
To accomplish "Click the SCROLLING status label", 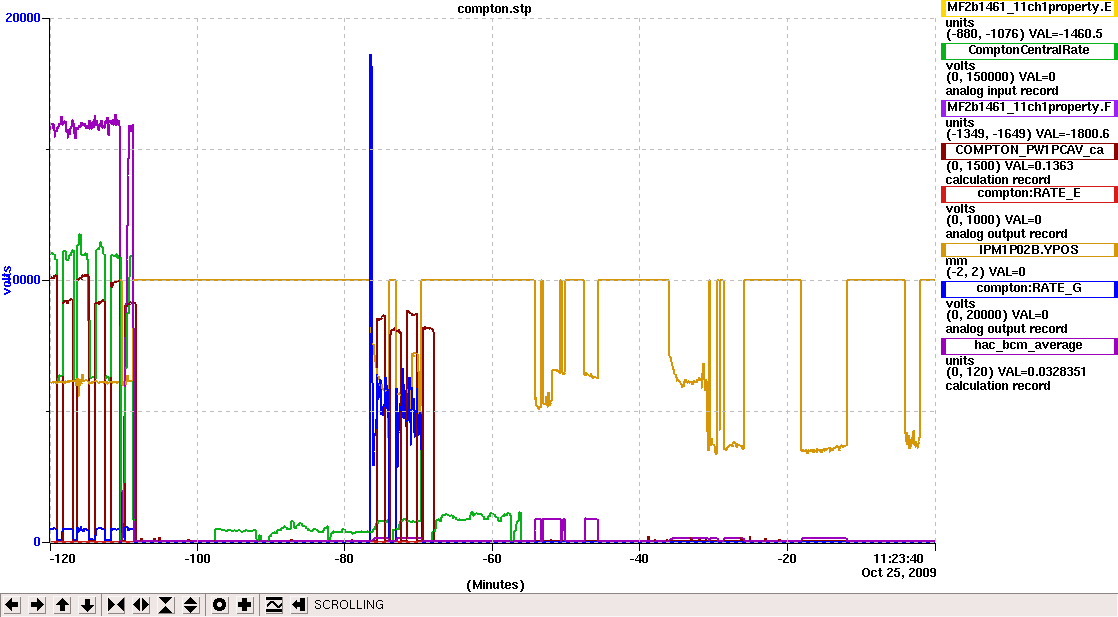I will (349, 605).
